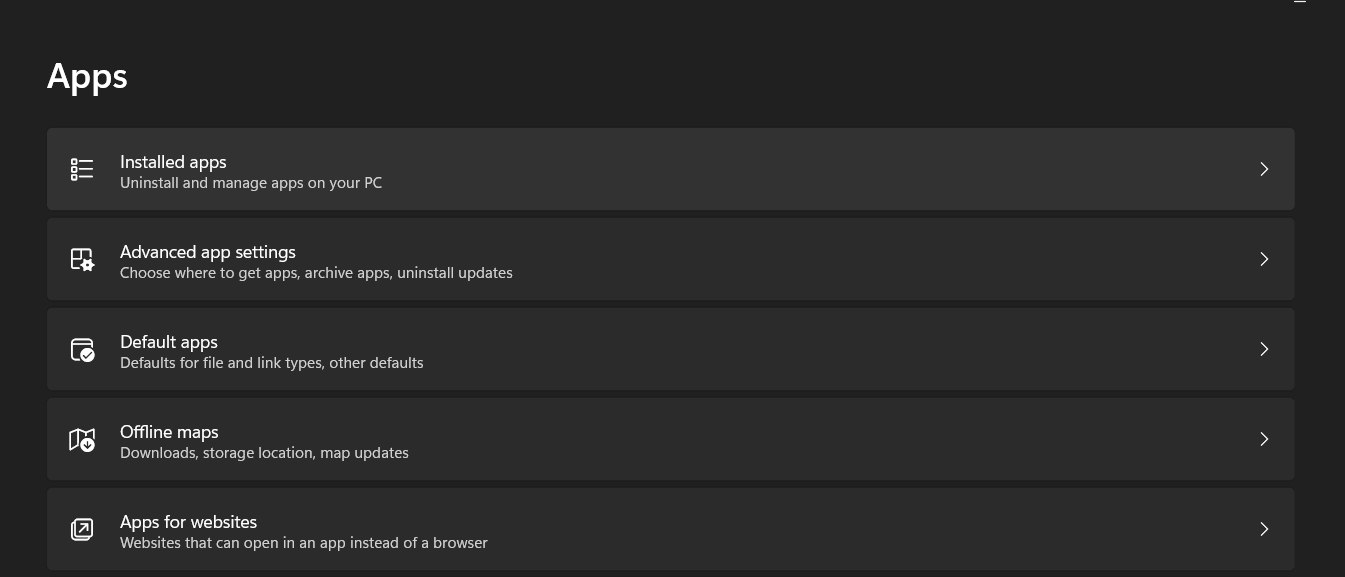Expand the Offline maps chevron
1345x577 pixels.
(x=1264, y=439)
